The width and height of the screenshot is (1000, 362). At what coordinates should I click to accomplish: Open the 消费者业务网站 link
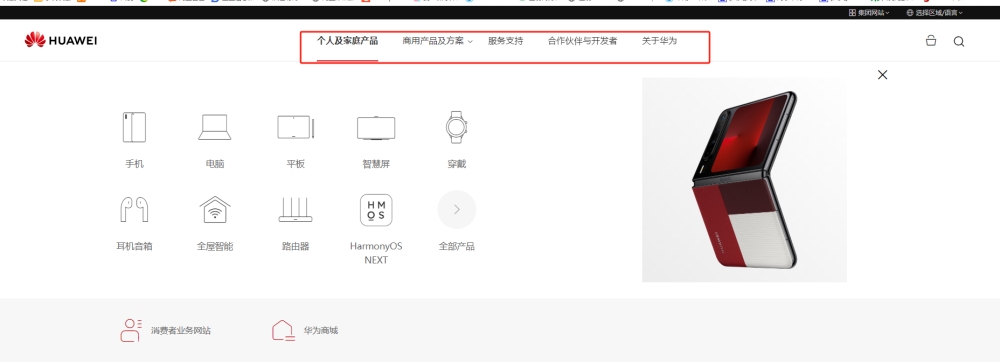click(x=165, y=330)
